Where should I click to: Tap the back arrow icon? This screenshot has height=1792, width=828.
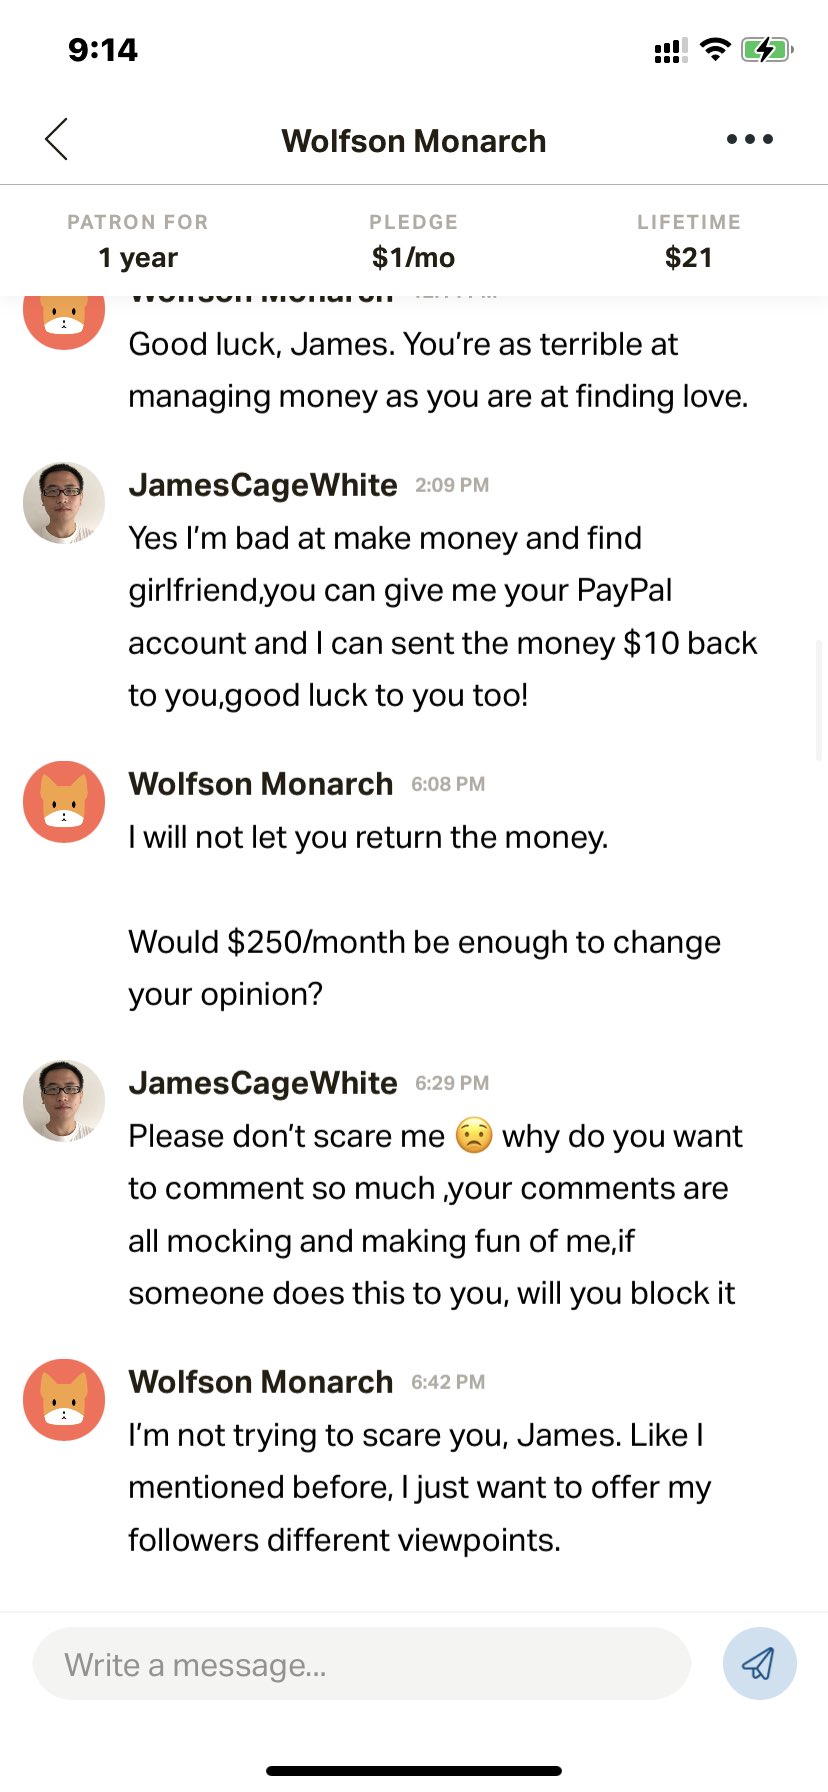pos(57,139)
